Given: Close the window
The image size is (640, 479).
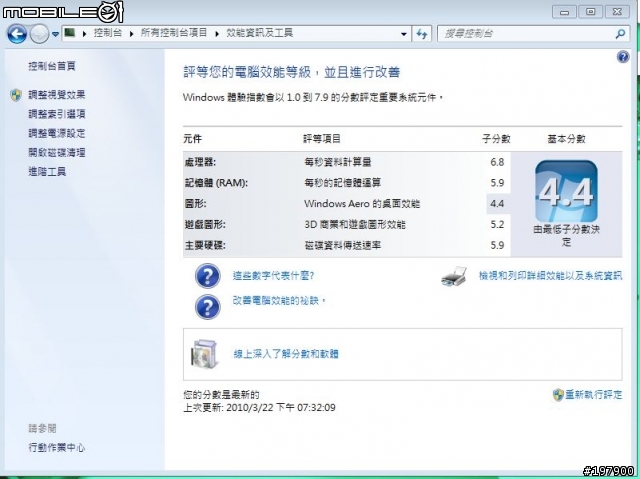Looking at the screenshot, I should pyautogui.click(x=617, y=12).
